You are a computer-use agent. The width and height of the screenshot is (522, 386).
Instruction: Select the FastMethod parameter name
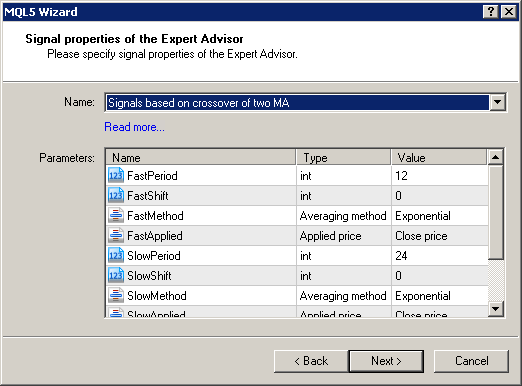(x=155, y=216)
